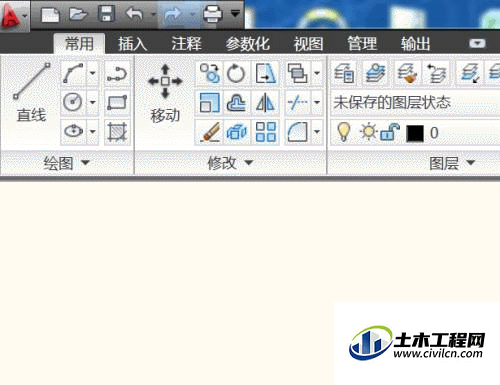The height and width of the screenshot is (385, 500).
Task: Open the Circle tool dropdown arrow
Action: point(93,102)
